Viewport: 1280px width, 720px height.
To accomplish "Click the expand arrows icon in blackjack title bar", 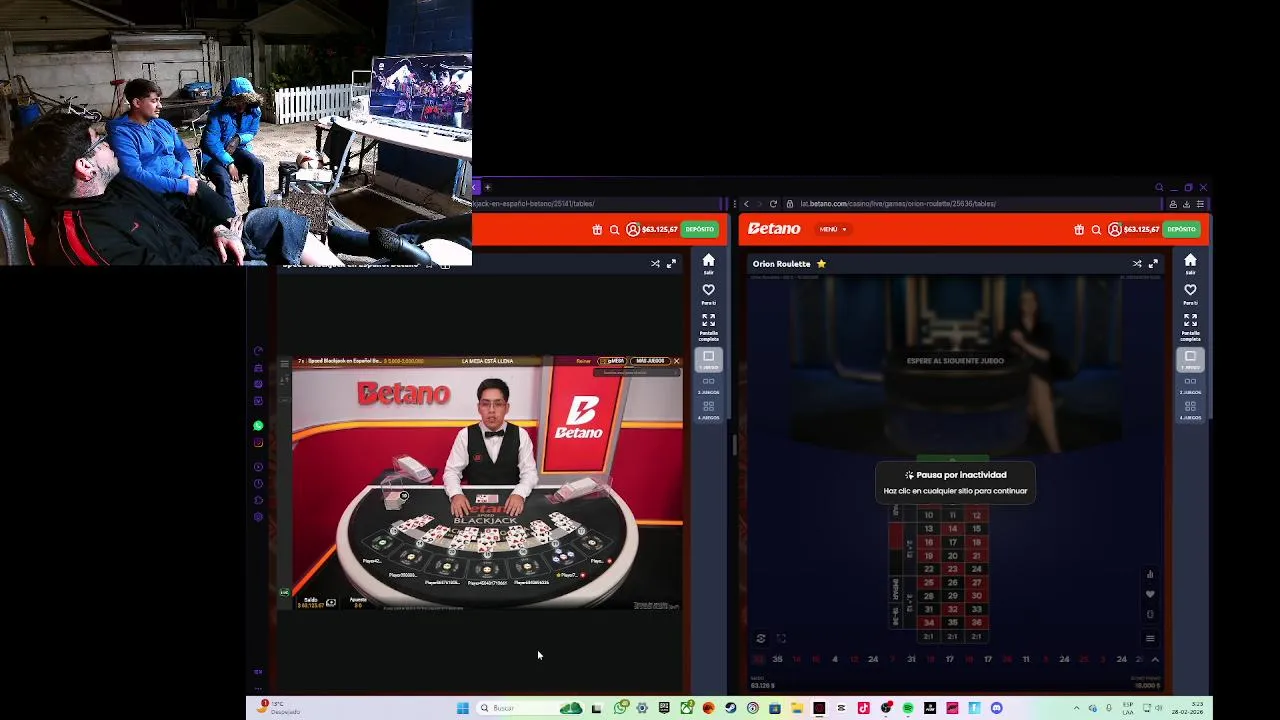I will (671, 264).
